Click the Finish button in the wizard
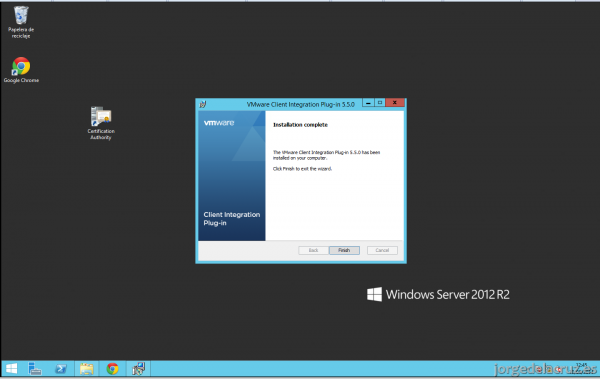This screenshot has width=600, height=379. click(x=344, y=250)
